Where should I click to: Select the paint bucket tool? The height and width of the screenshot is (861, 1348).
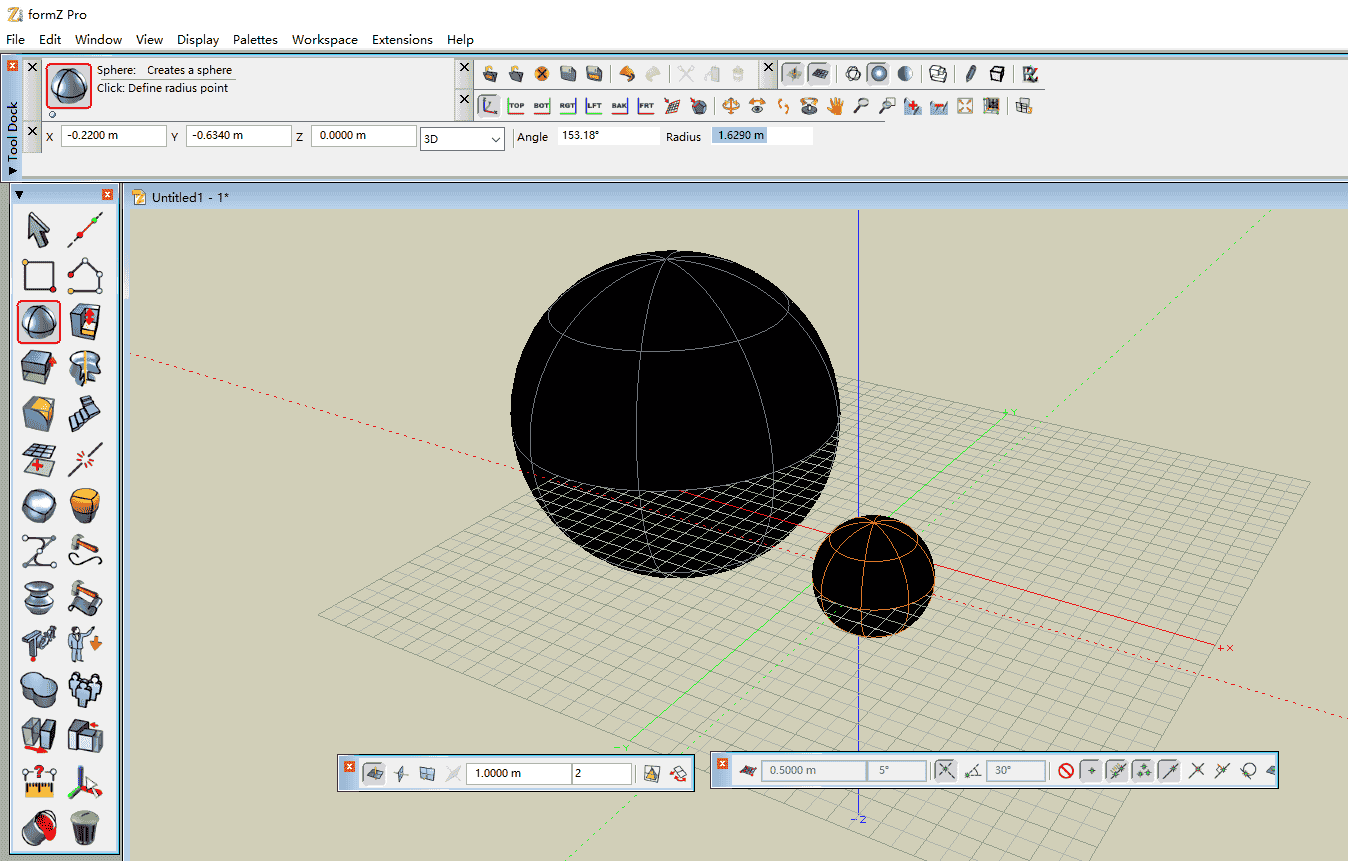pyautogui.click(x=38, y=827)
